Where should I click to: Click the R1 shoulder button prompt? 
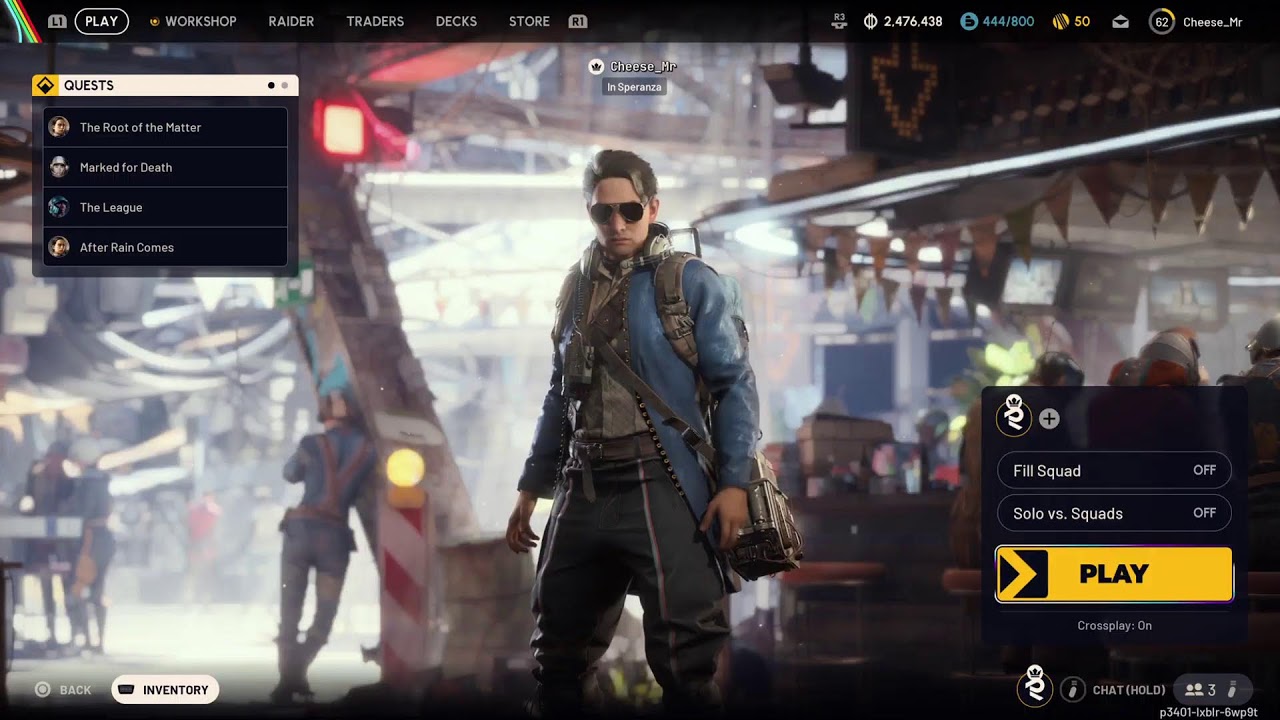coord(577,21)
